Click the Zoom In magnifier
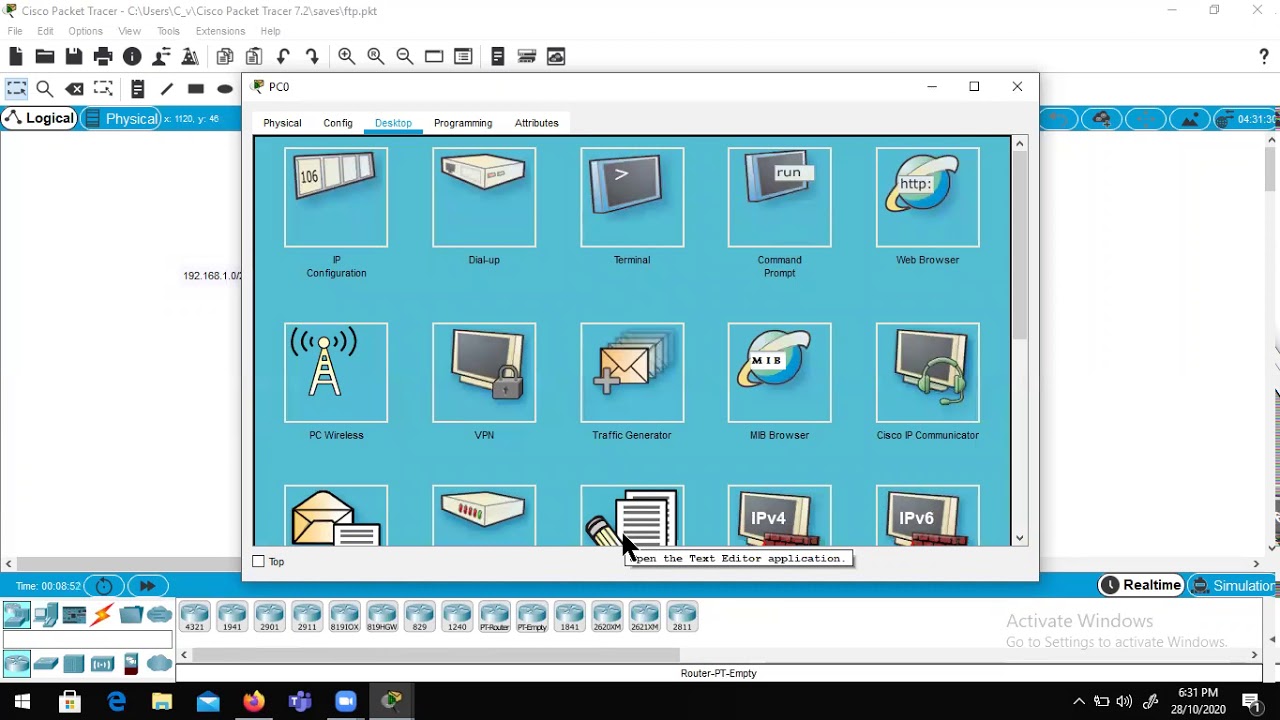The width and height of the screenshot is (1280, 720). coord(346,57)
